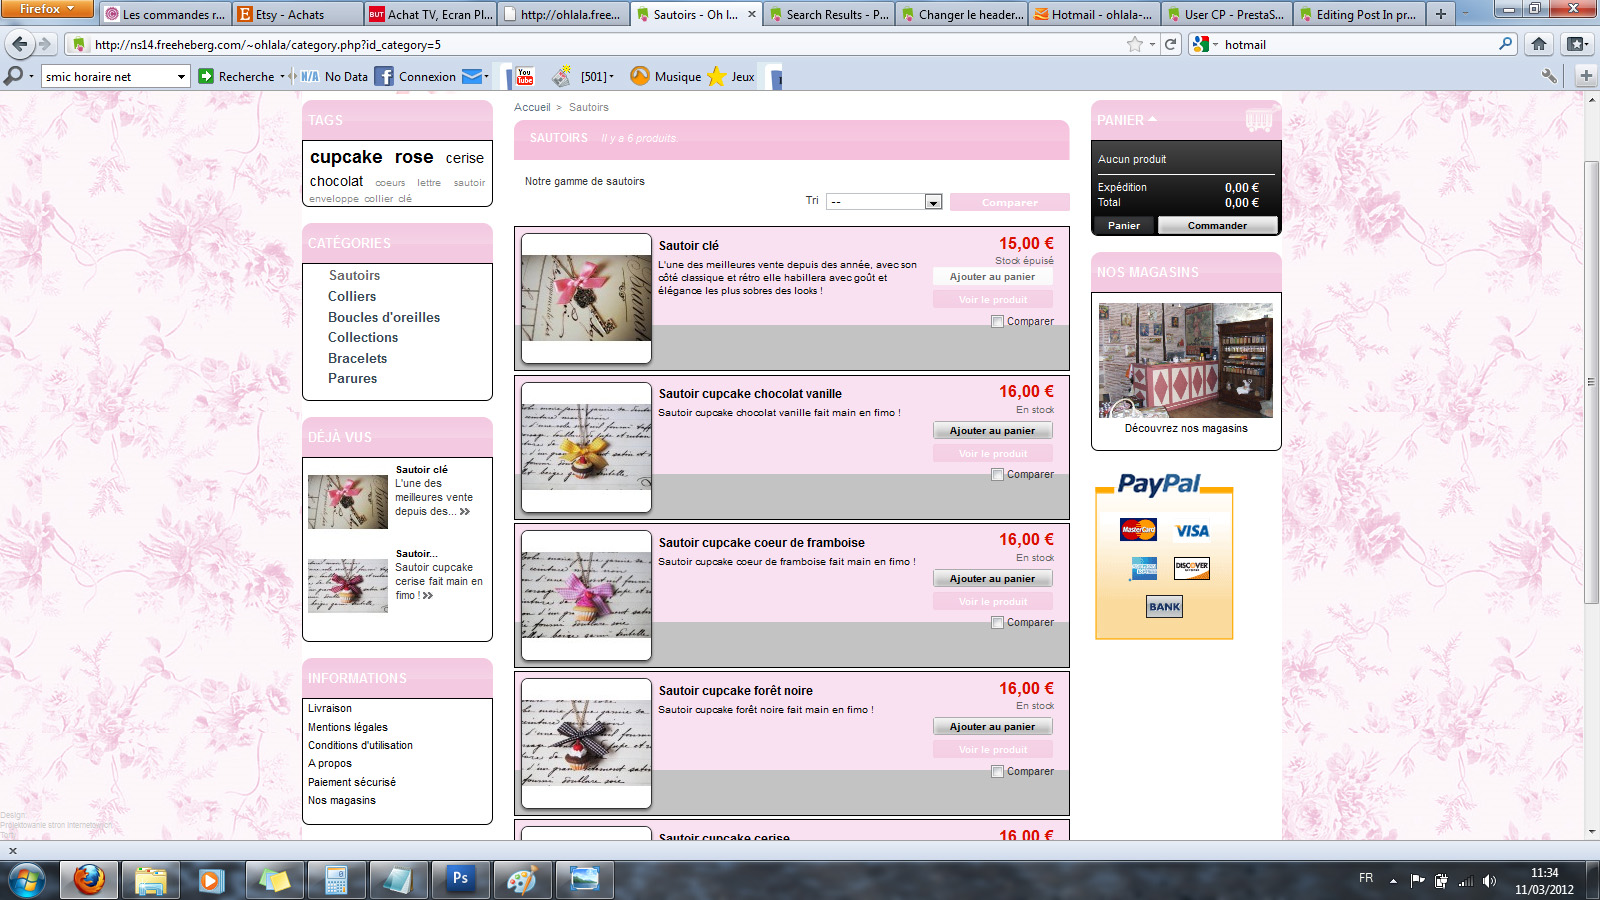This screenshot has height=900, width=1600.
Task: Reload the page with the refresh icon
Action: (1170, 44)
